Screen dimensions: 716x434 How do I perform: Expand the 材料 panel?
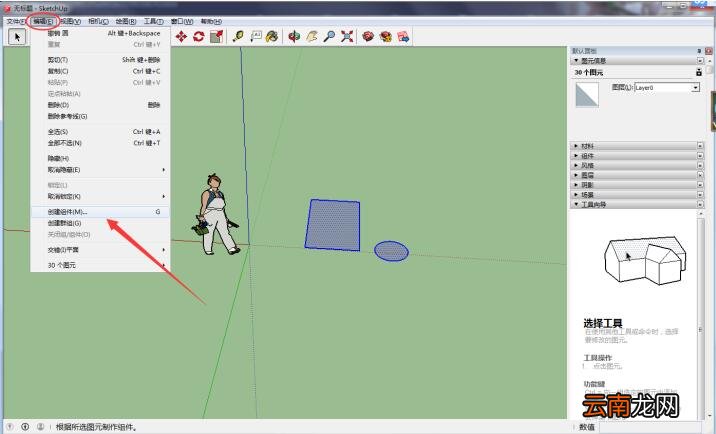pos(576,146)
